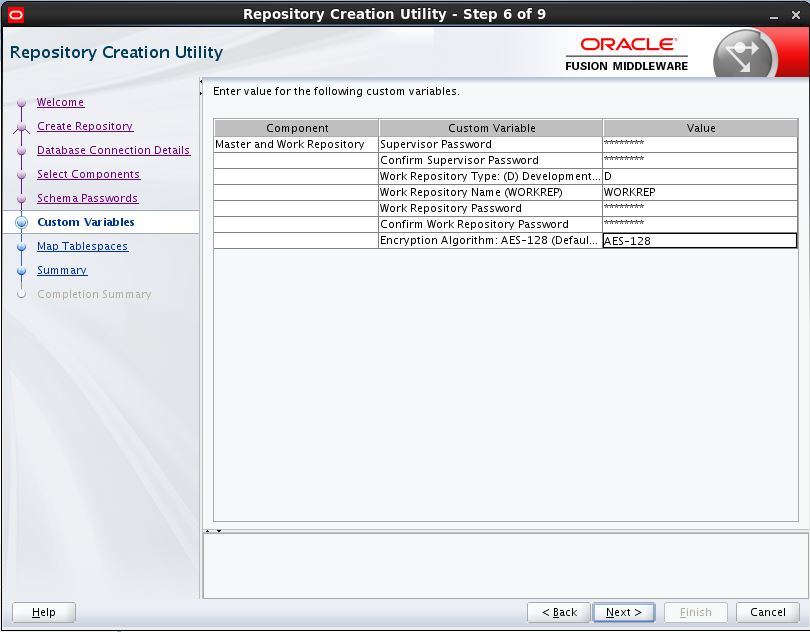The height and width of the screenshot is (632, 810).
Task: Open the Select Components page link
Action: point(88,174)
